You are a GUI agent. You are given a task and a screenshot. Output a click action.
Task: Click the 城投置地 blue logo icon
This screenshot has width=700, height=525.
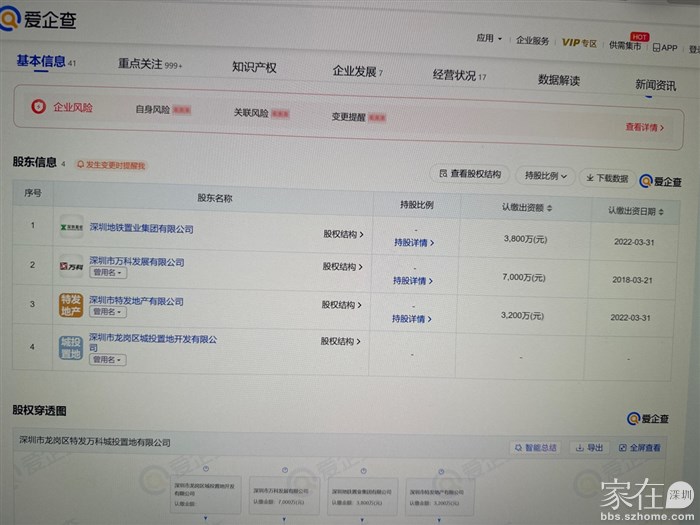[x=70, y=346]
